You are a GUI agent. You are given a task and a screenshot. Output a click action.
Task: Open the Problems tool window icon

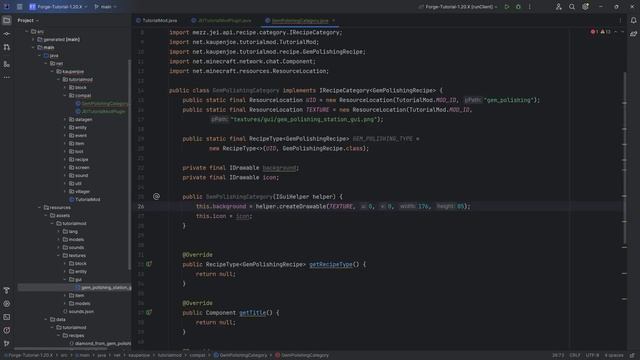(x=7, y=330)
